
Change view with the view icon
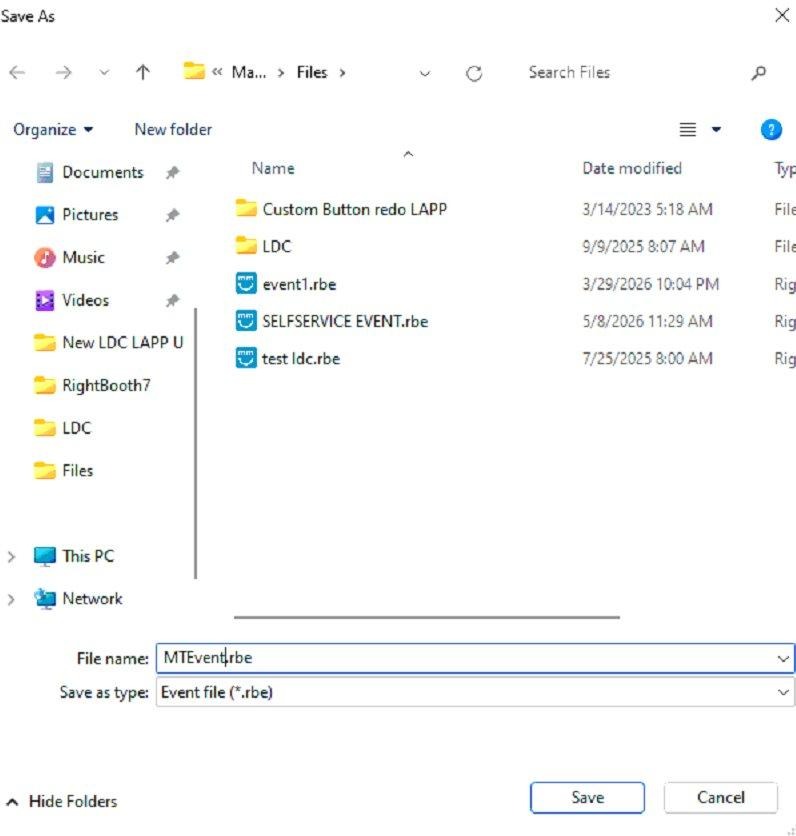coord(688,130)
